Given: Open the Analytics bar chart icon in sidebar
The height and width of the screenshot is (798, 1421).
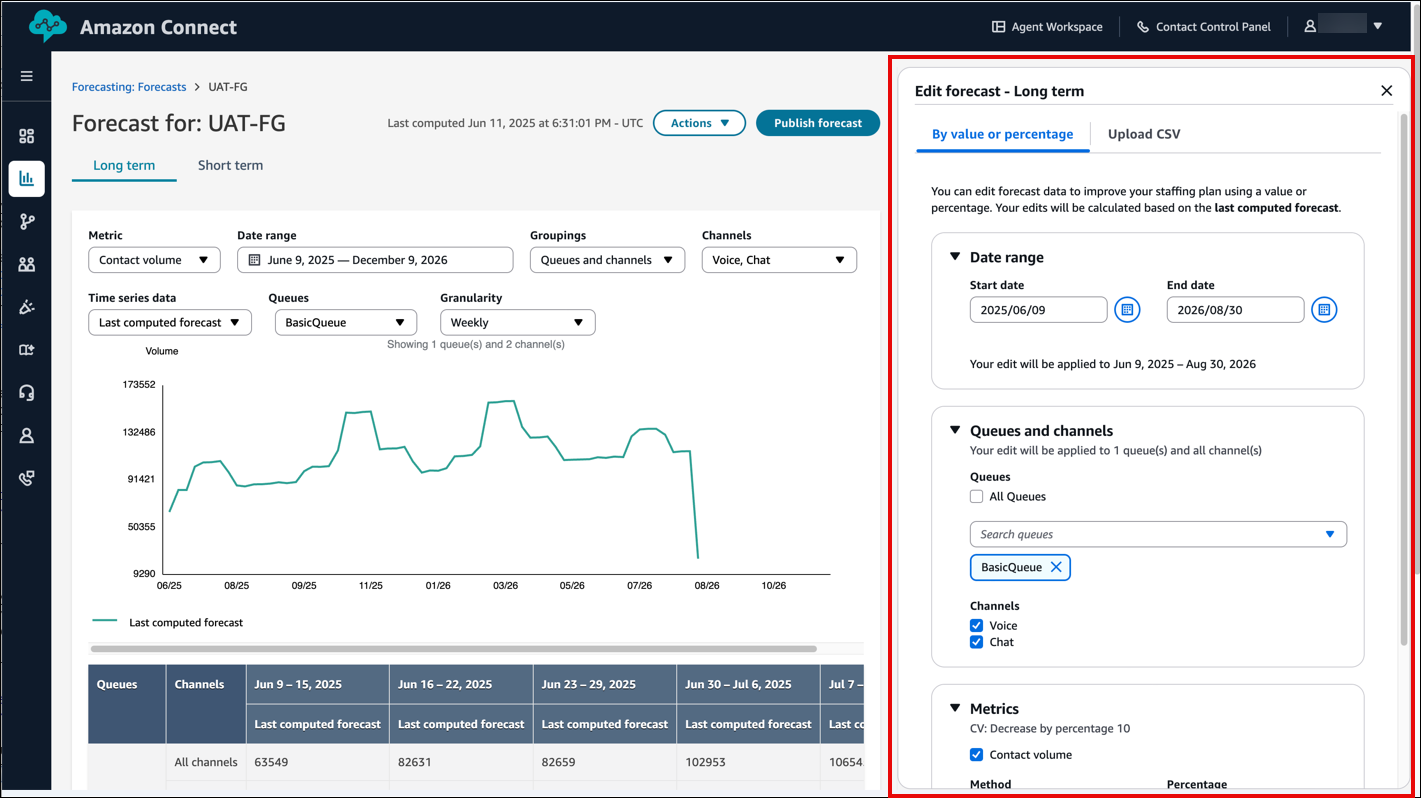Looking at the screenshot, I should (x=26, y=178).
